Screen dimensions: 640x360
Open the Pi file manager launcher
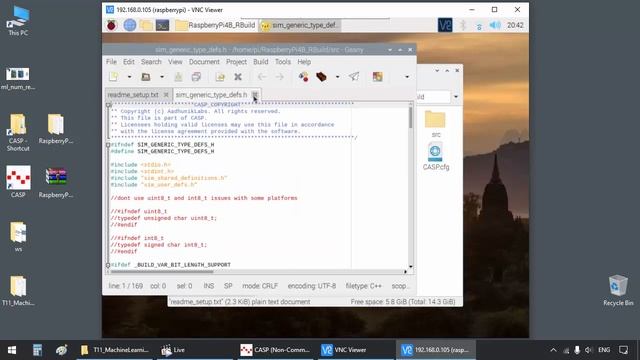146,25
